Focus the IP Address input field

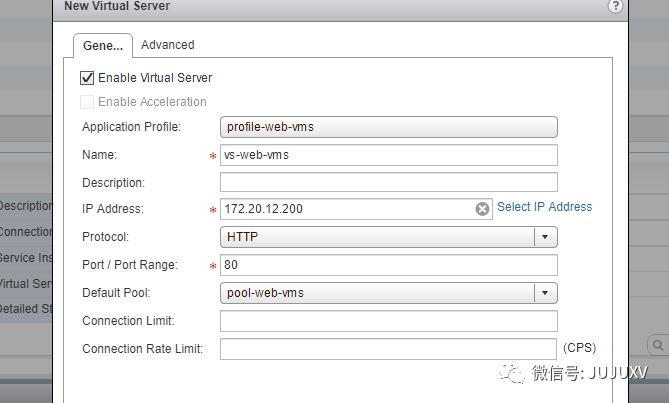click(347, 209)
